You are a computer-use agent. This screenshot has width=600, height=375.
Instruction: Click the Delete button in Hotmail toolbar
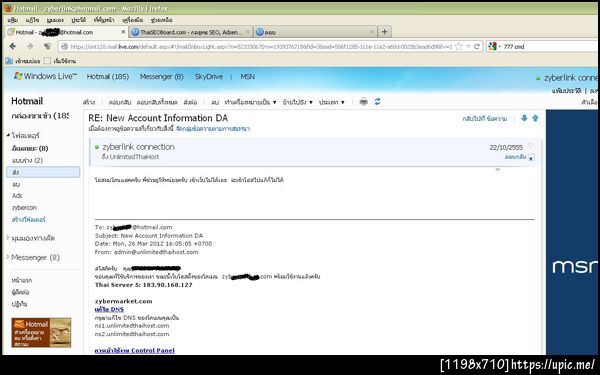(215, 102)
